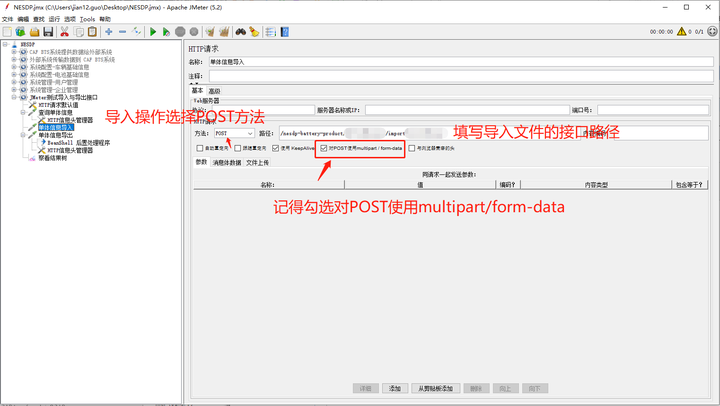Toggle 使用 KeepAlive checkbox

pyautogui.click(x=276, y=148)
